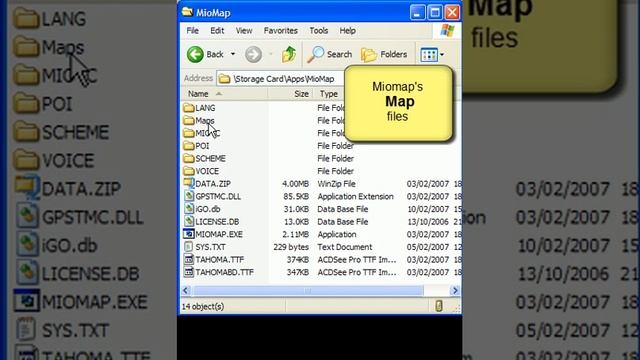Sort files by the Type column

tap(329, 94)
